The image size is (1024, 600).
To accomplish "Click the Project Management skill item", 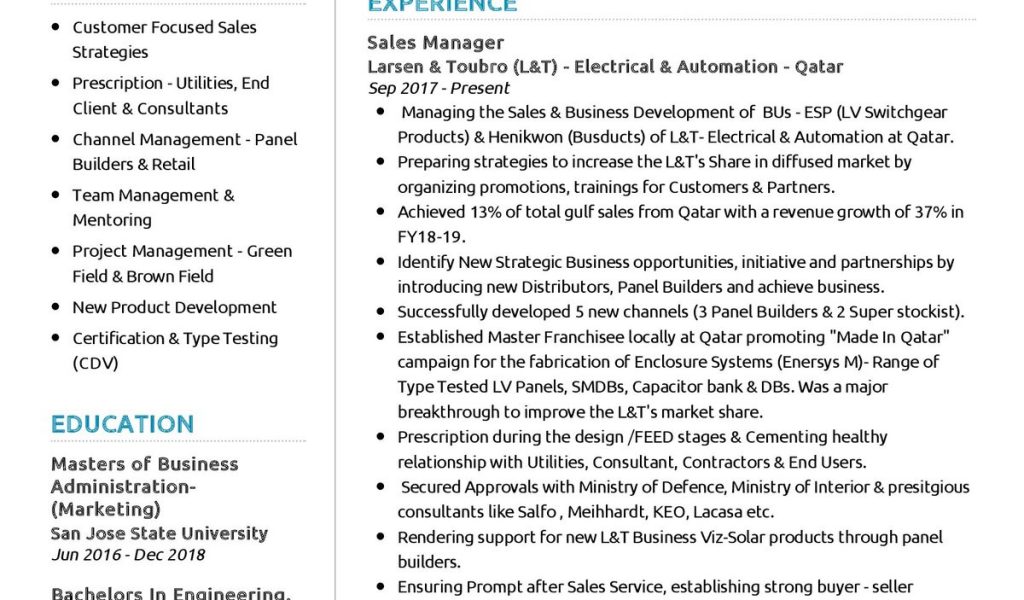I will pyautogui.click(x=182, y=264).
